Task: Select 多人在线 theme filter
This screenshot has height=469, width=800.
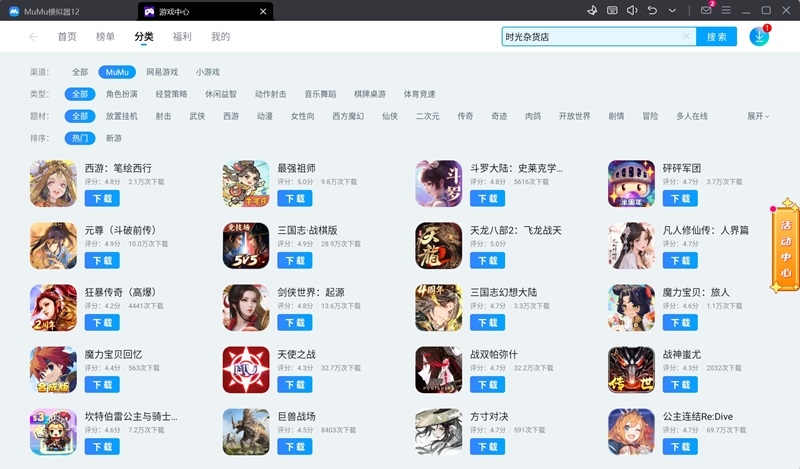Action: coord(692,116)
